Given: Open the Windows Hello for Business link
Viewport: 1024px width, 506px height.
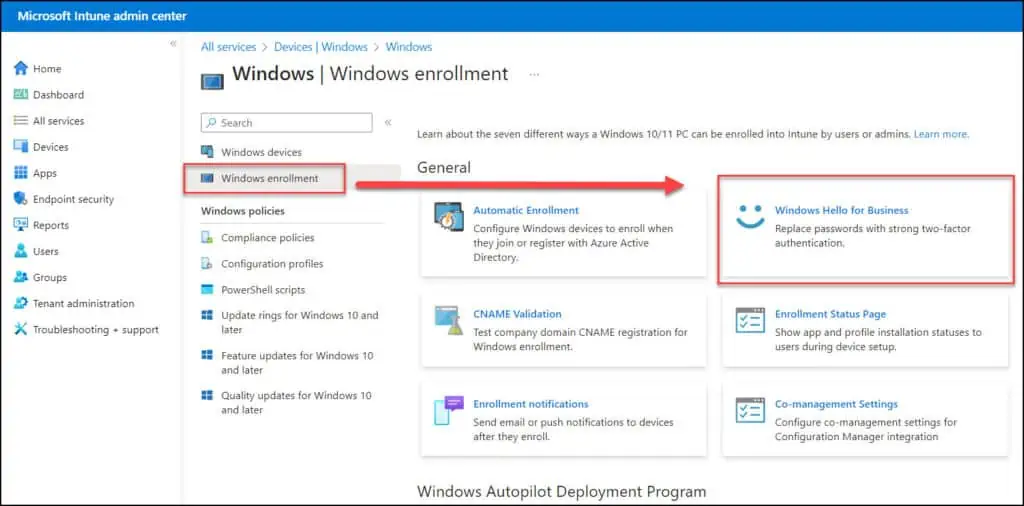Looking at the screenshot, I should tap(842, 210).
